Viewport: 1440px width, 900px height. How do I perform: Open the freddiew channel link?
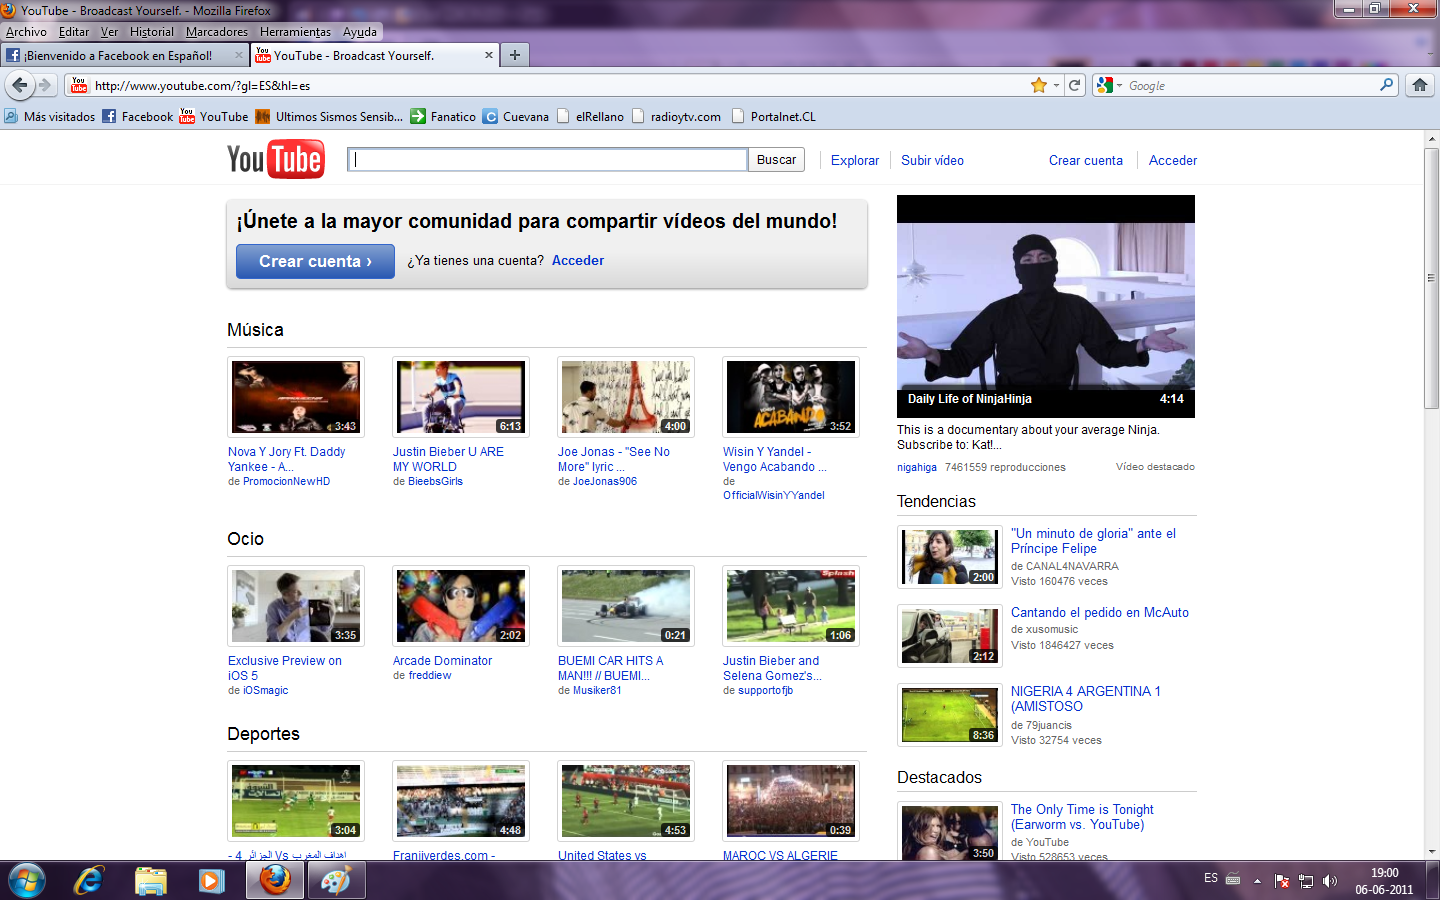(430, 675)
